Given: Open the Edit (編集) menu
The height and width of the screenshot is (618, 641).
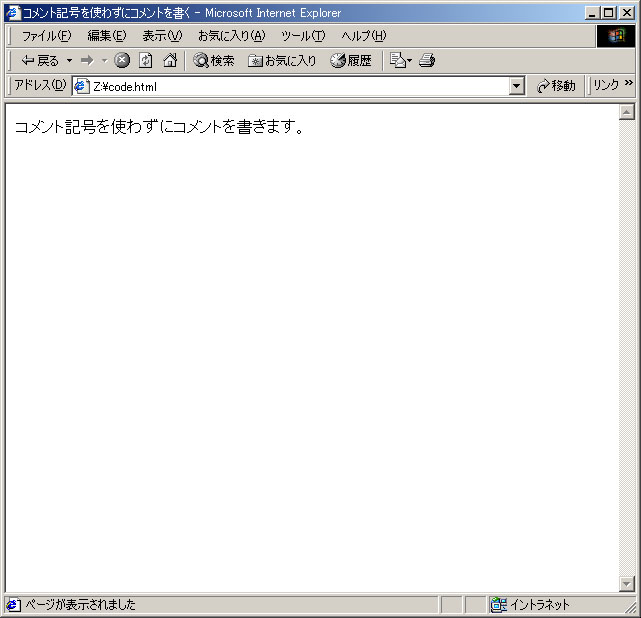Looking at the screenshot, I should [107, 36].
